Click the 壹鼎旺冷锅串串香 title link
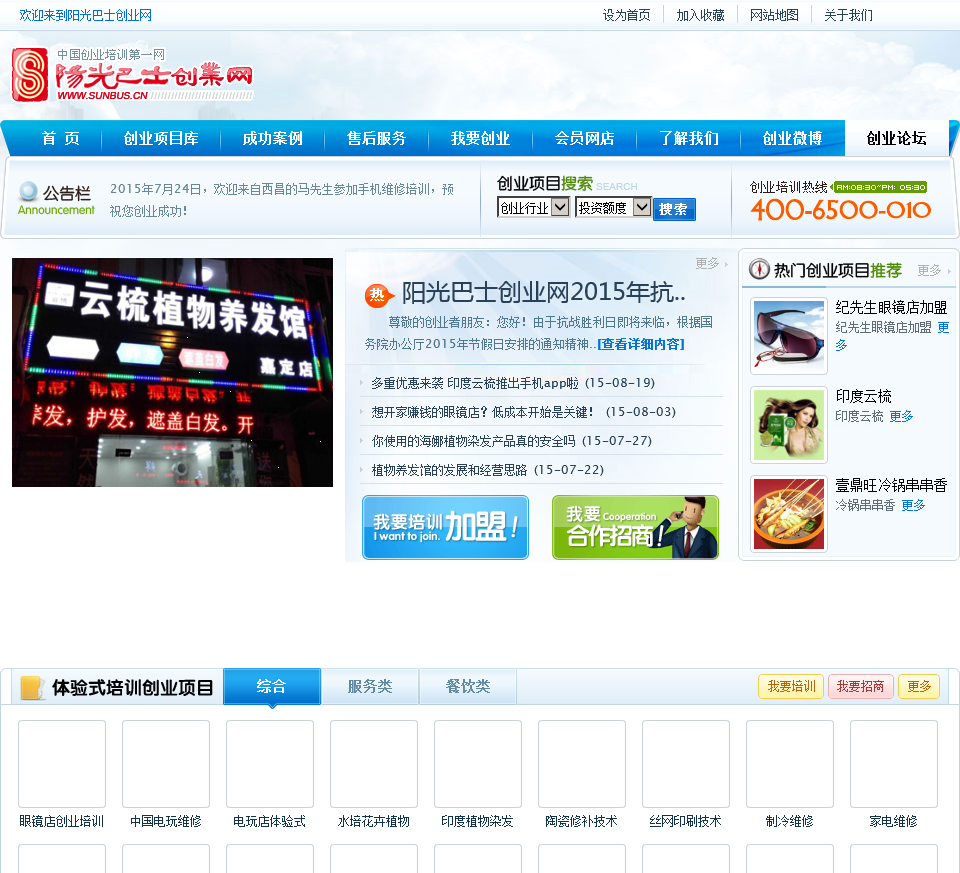 [891, 485]
